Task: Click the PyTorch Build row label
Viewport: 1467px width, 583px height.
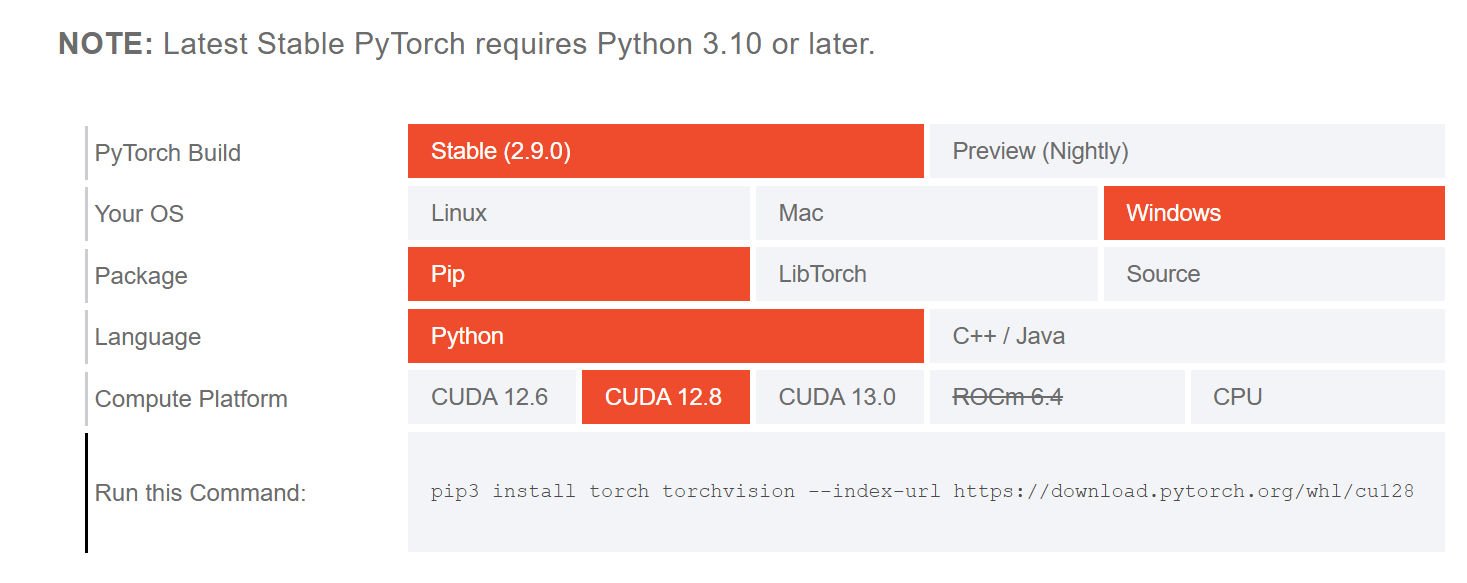Action: click(167, 153)
